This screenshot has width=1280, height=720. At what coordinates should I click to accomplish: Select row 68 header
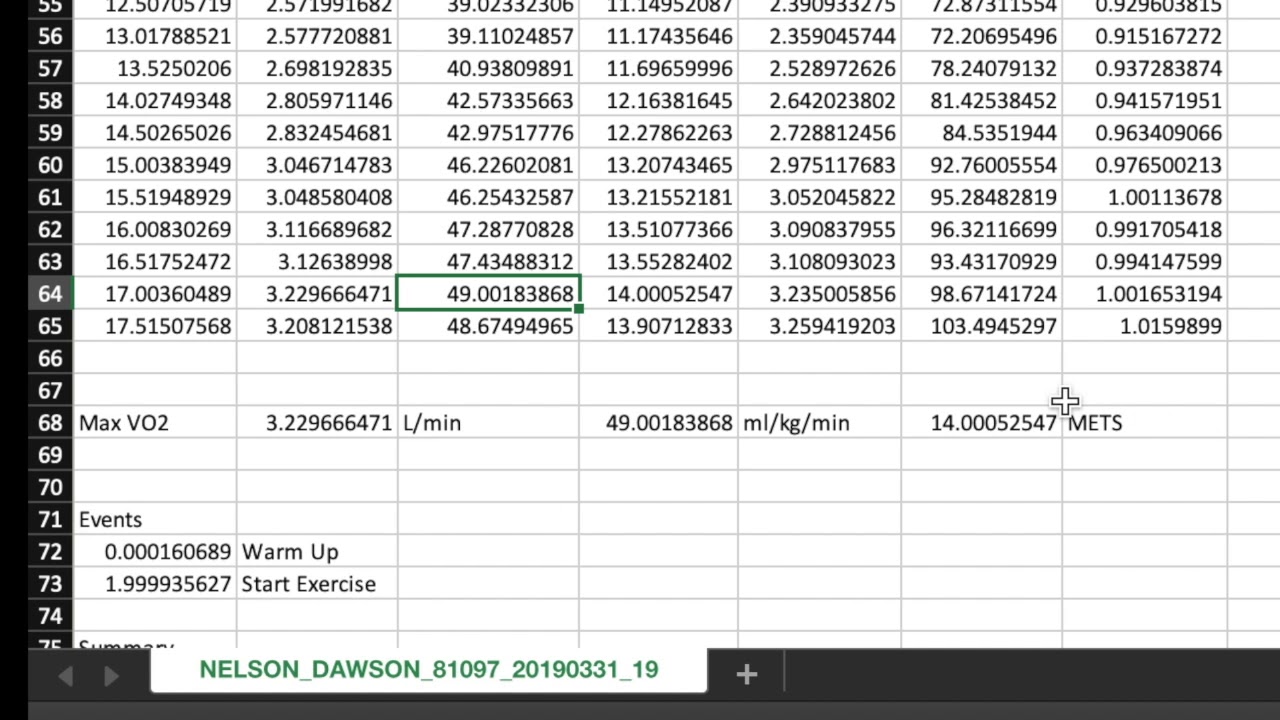pos(50,423)
